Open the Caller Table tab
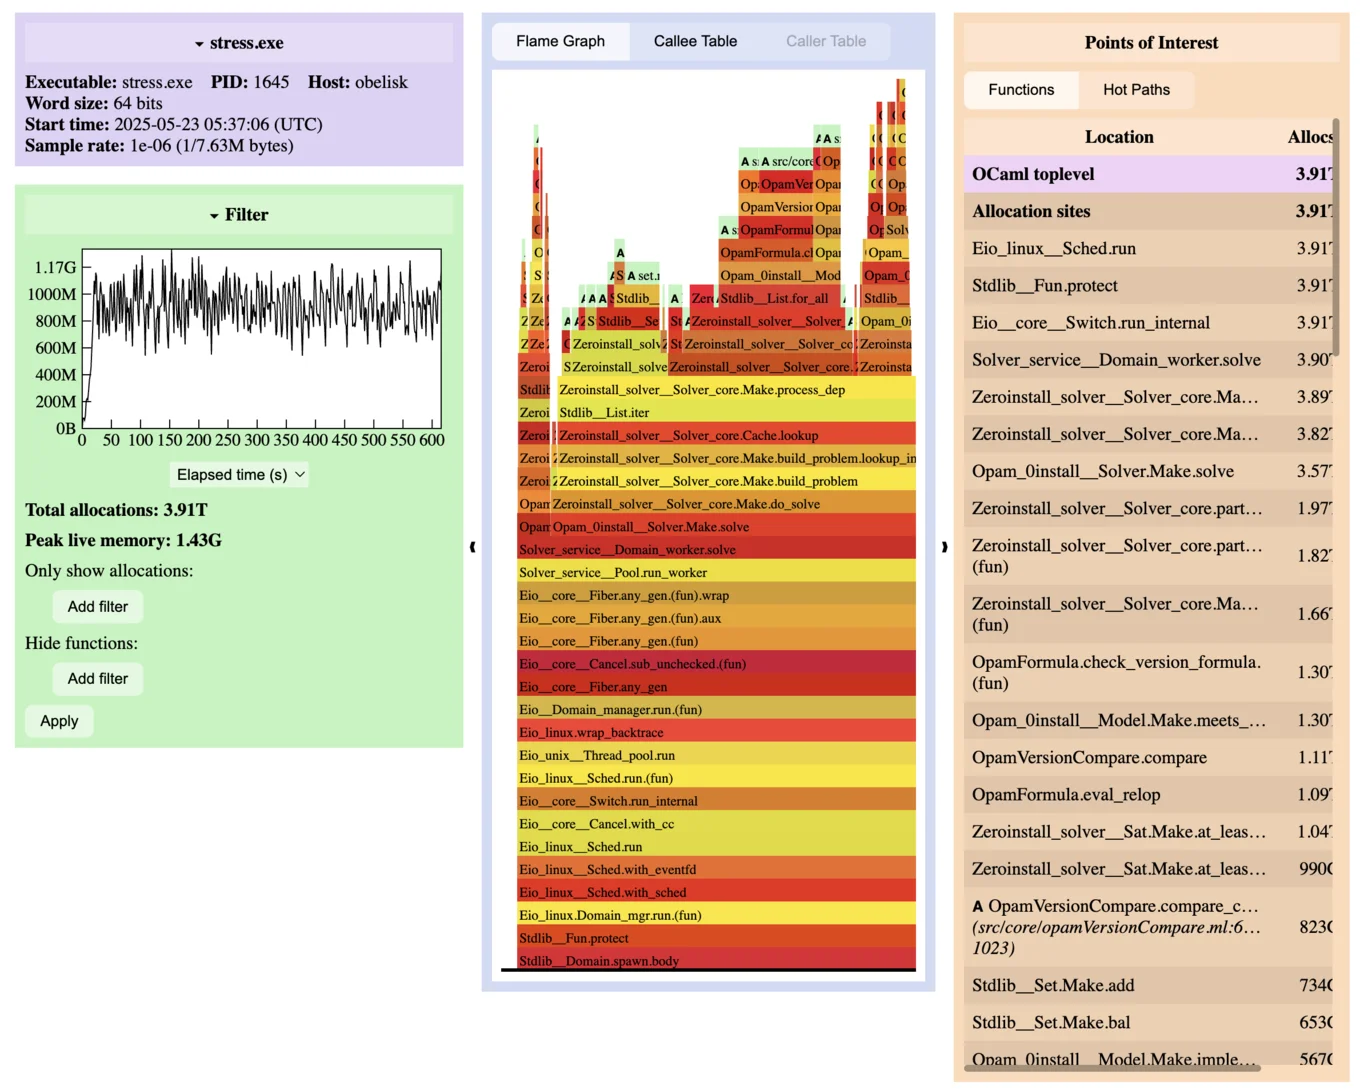Viewport: 1360px width, 1090px height. click(x=825, y=41)
